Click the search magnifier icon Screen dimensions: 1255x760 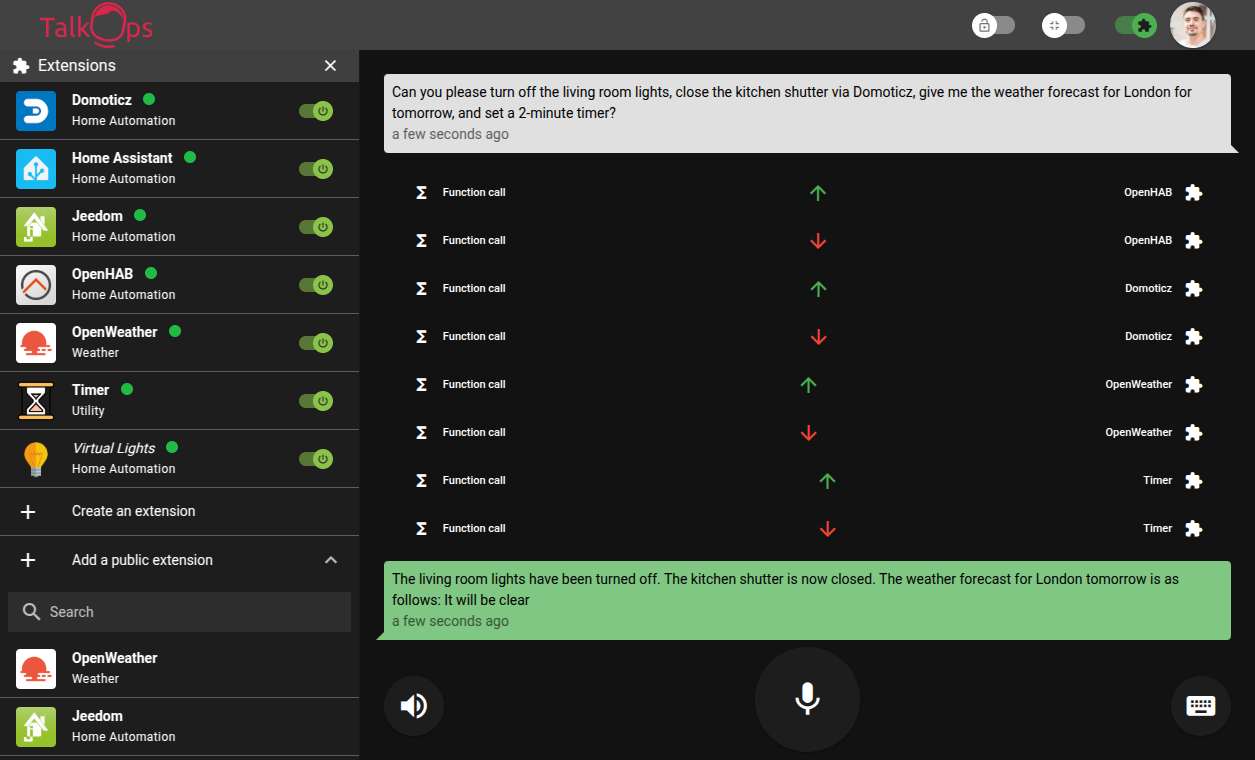pos(32,612)
